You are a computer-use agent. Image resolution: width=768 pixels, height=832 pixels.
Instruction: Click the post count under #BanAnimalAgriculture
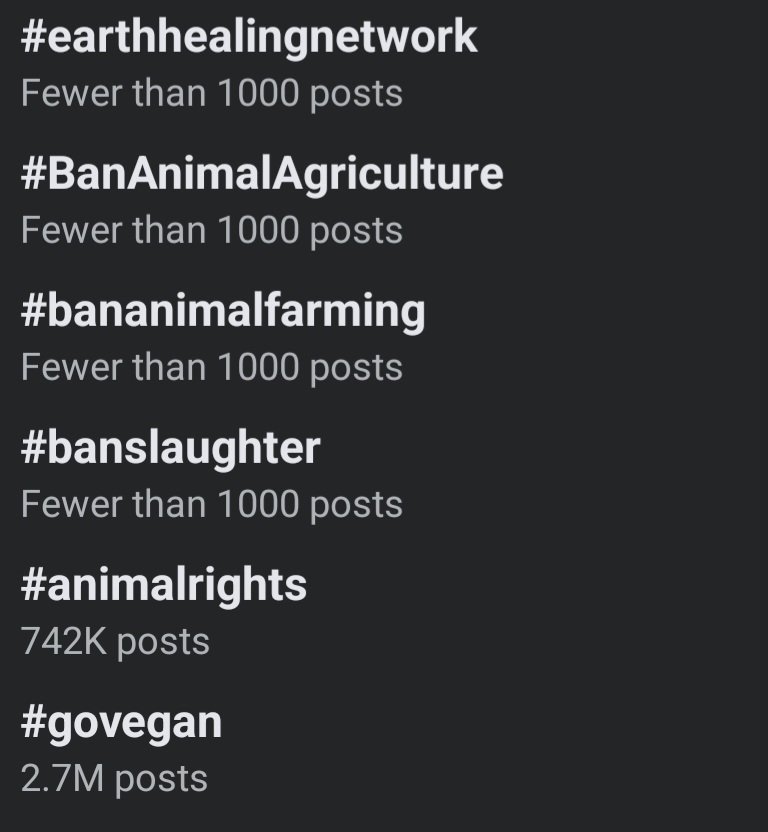pos(211,230)
